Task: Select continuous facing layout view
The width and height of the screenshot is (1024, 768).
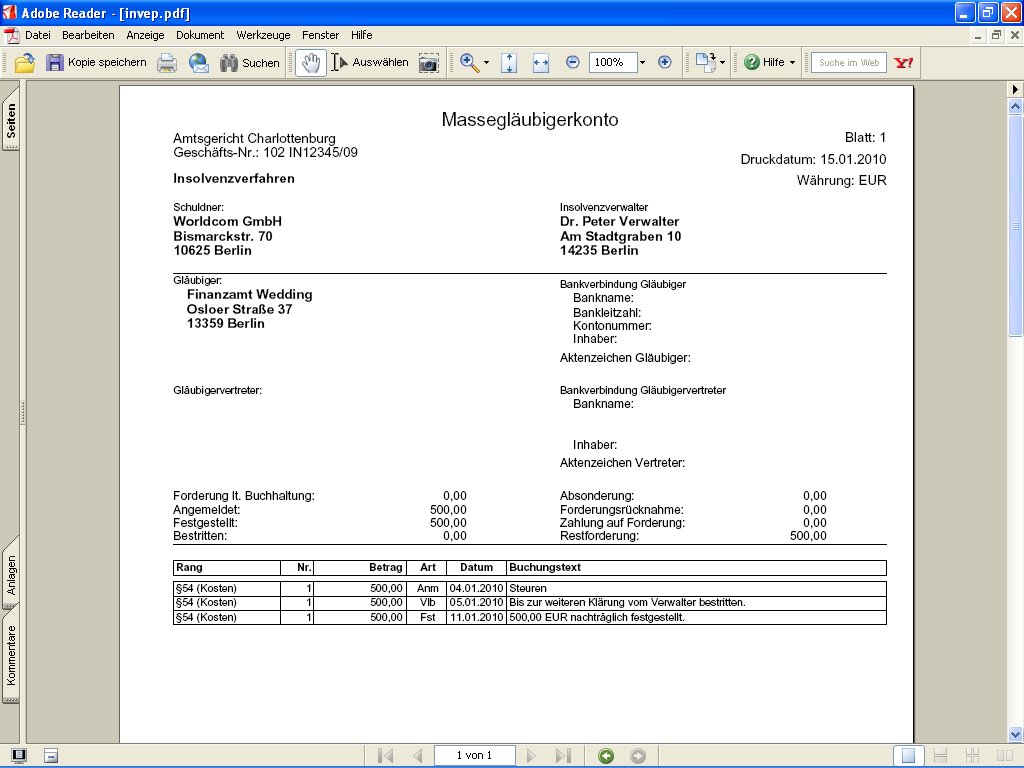Action: coord(972,756)
